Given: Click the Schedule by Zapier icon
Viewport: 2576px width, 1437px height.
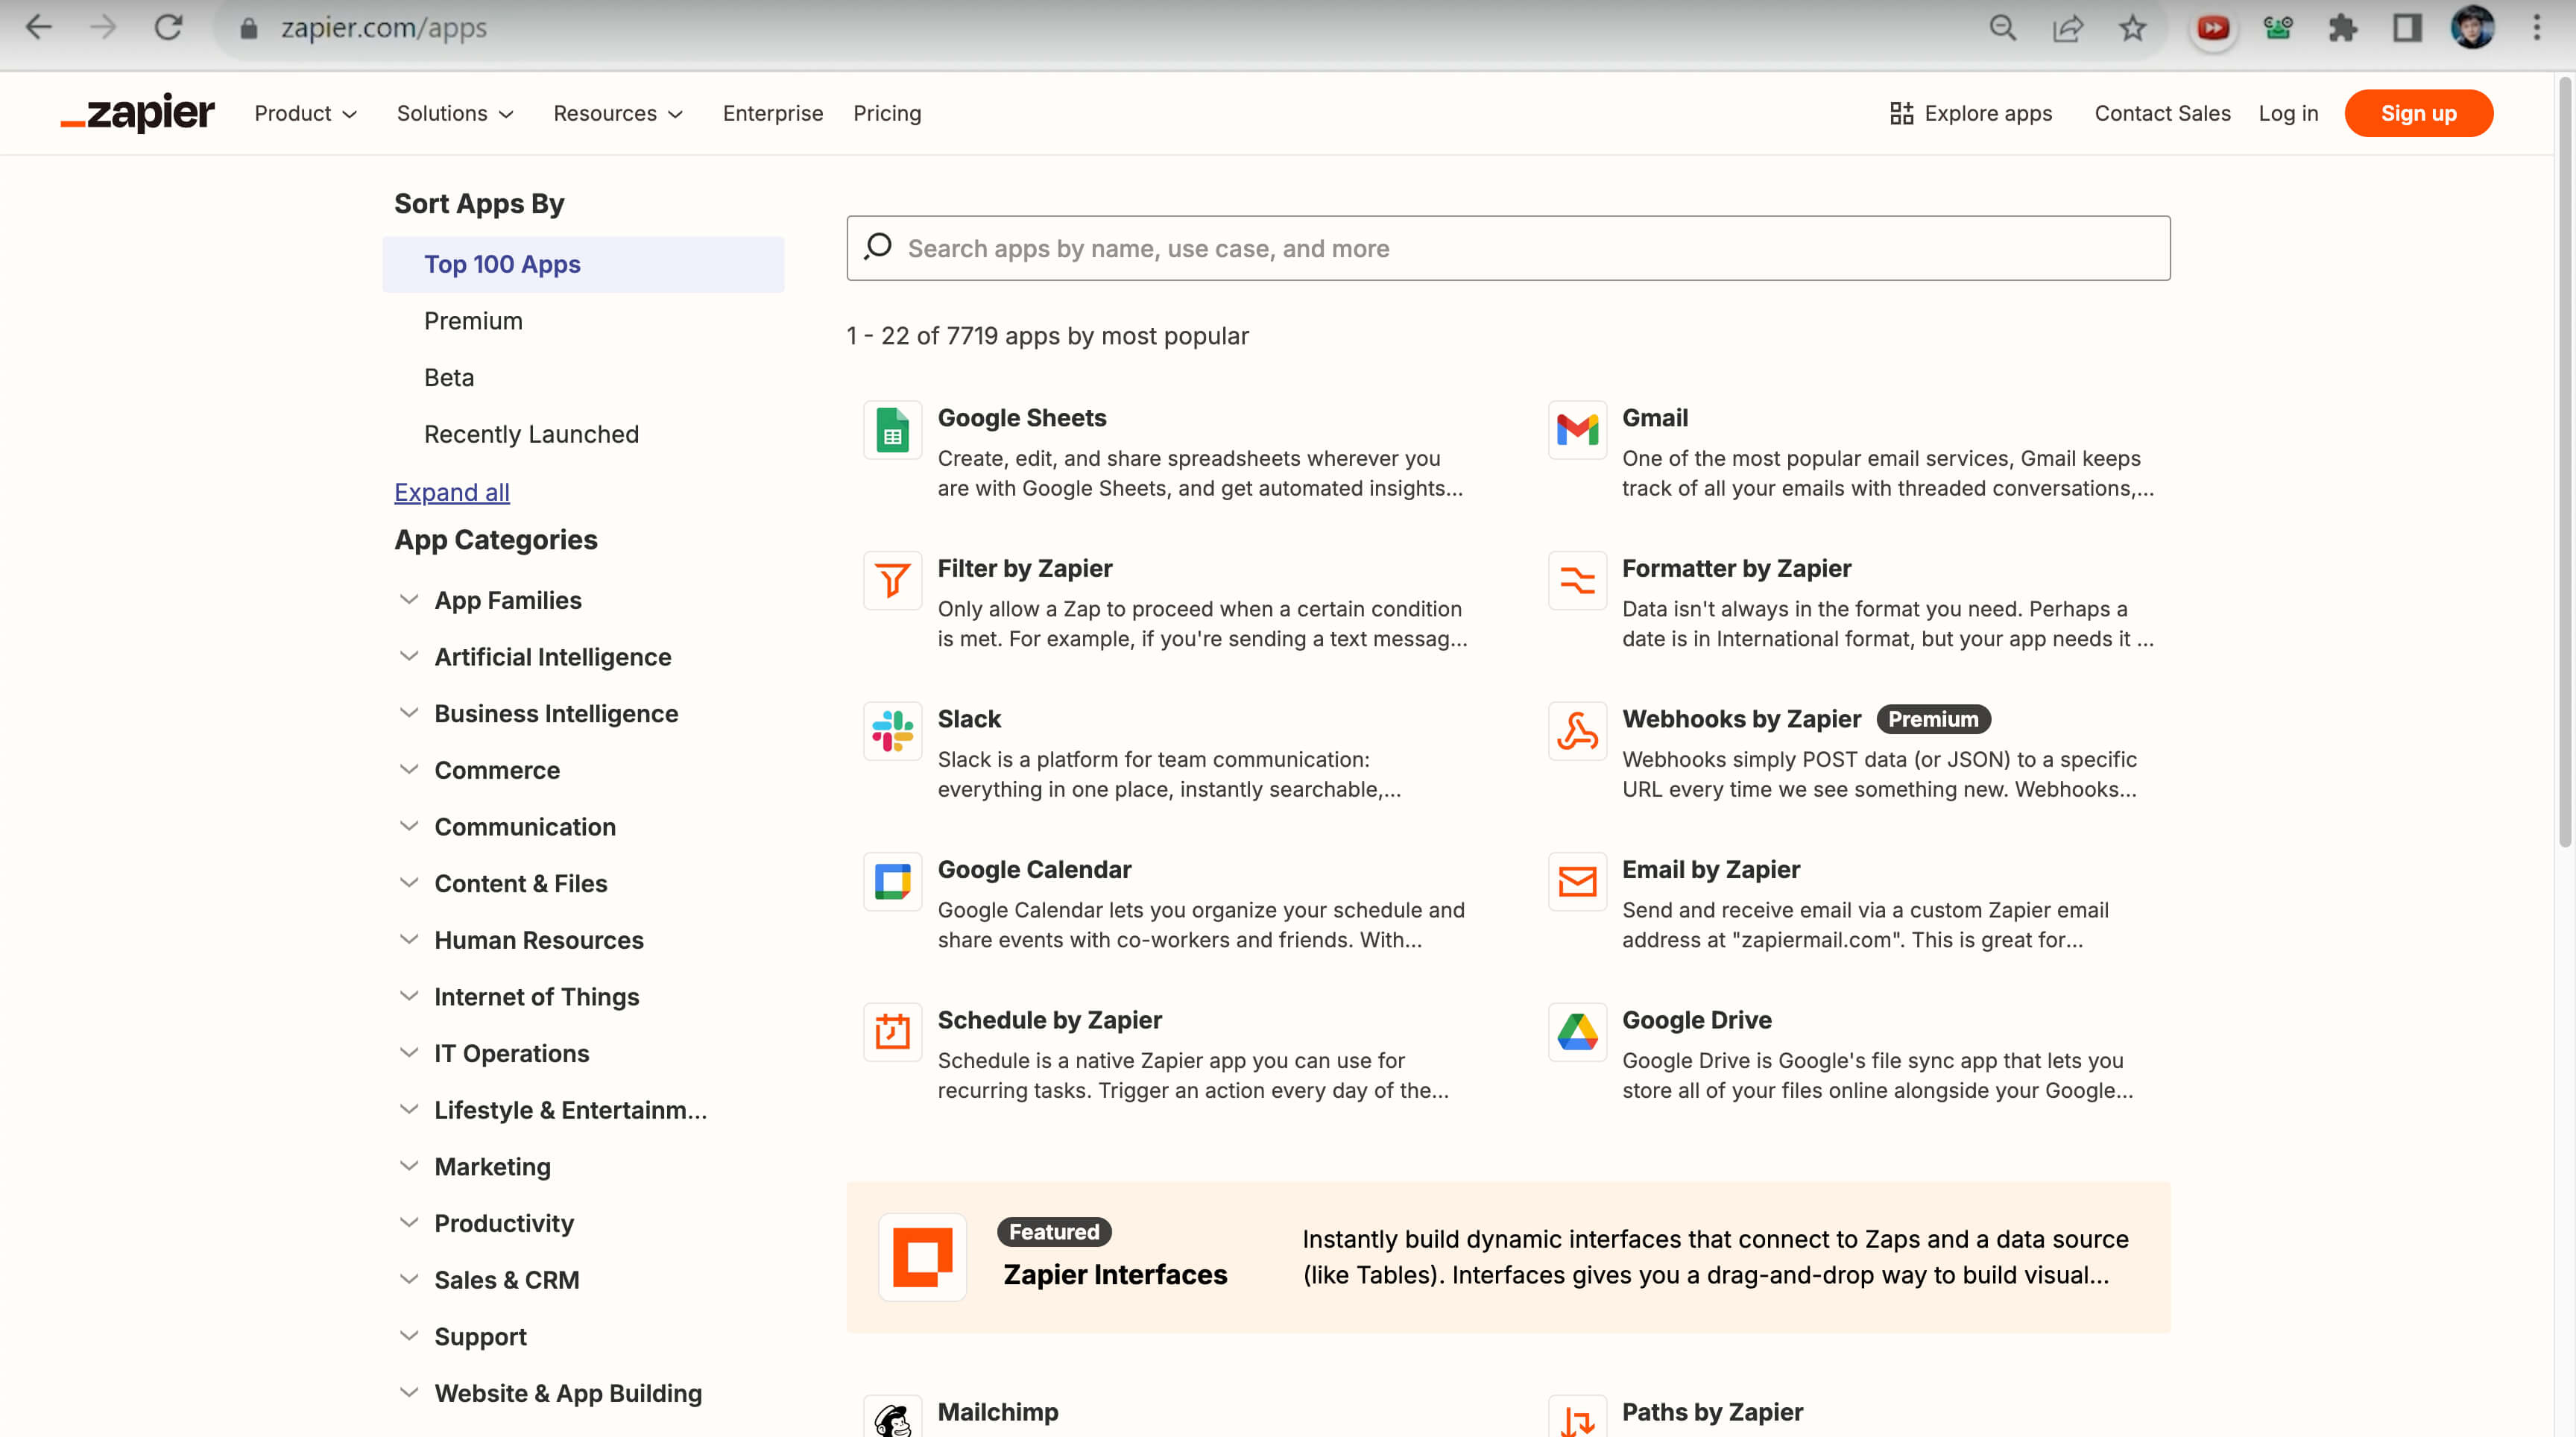Looking at the screenshot, I should pyautogui.click(x=892, y=1032).
